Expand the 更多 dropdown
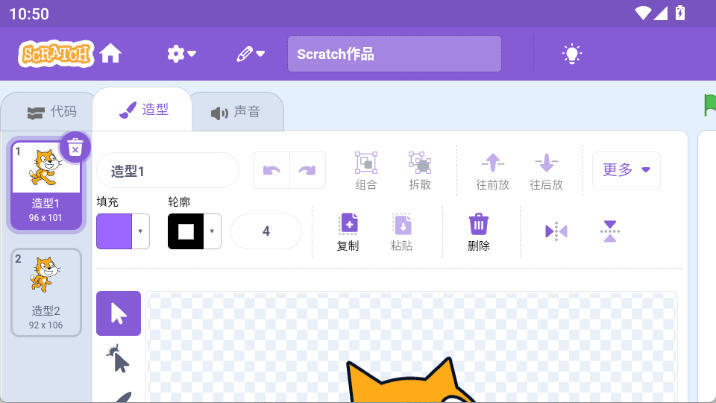The height and width of the screenshot is (403, 716). (x=626, y=170)
